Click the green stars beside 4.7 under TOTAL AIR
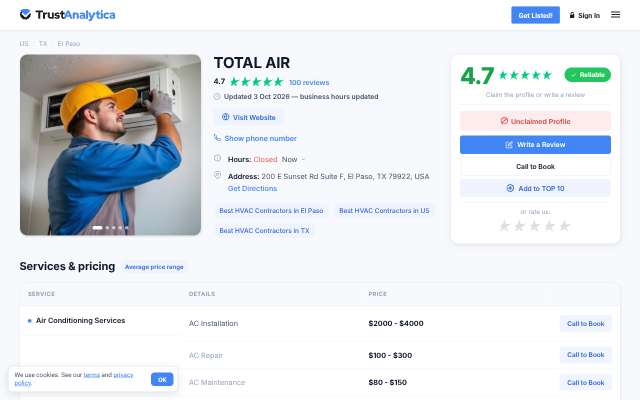The height and width of the screenshot is (400, 640). (256, 82)
